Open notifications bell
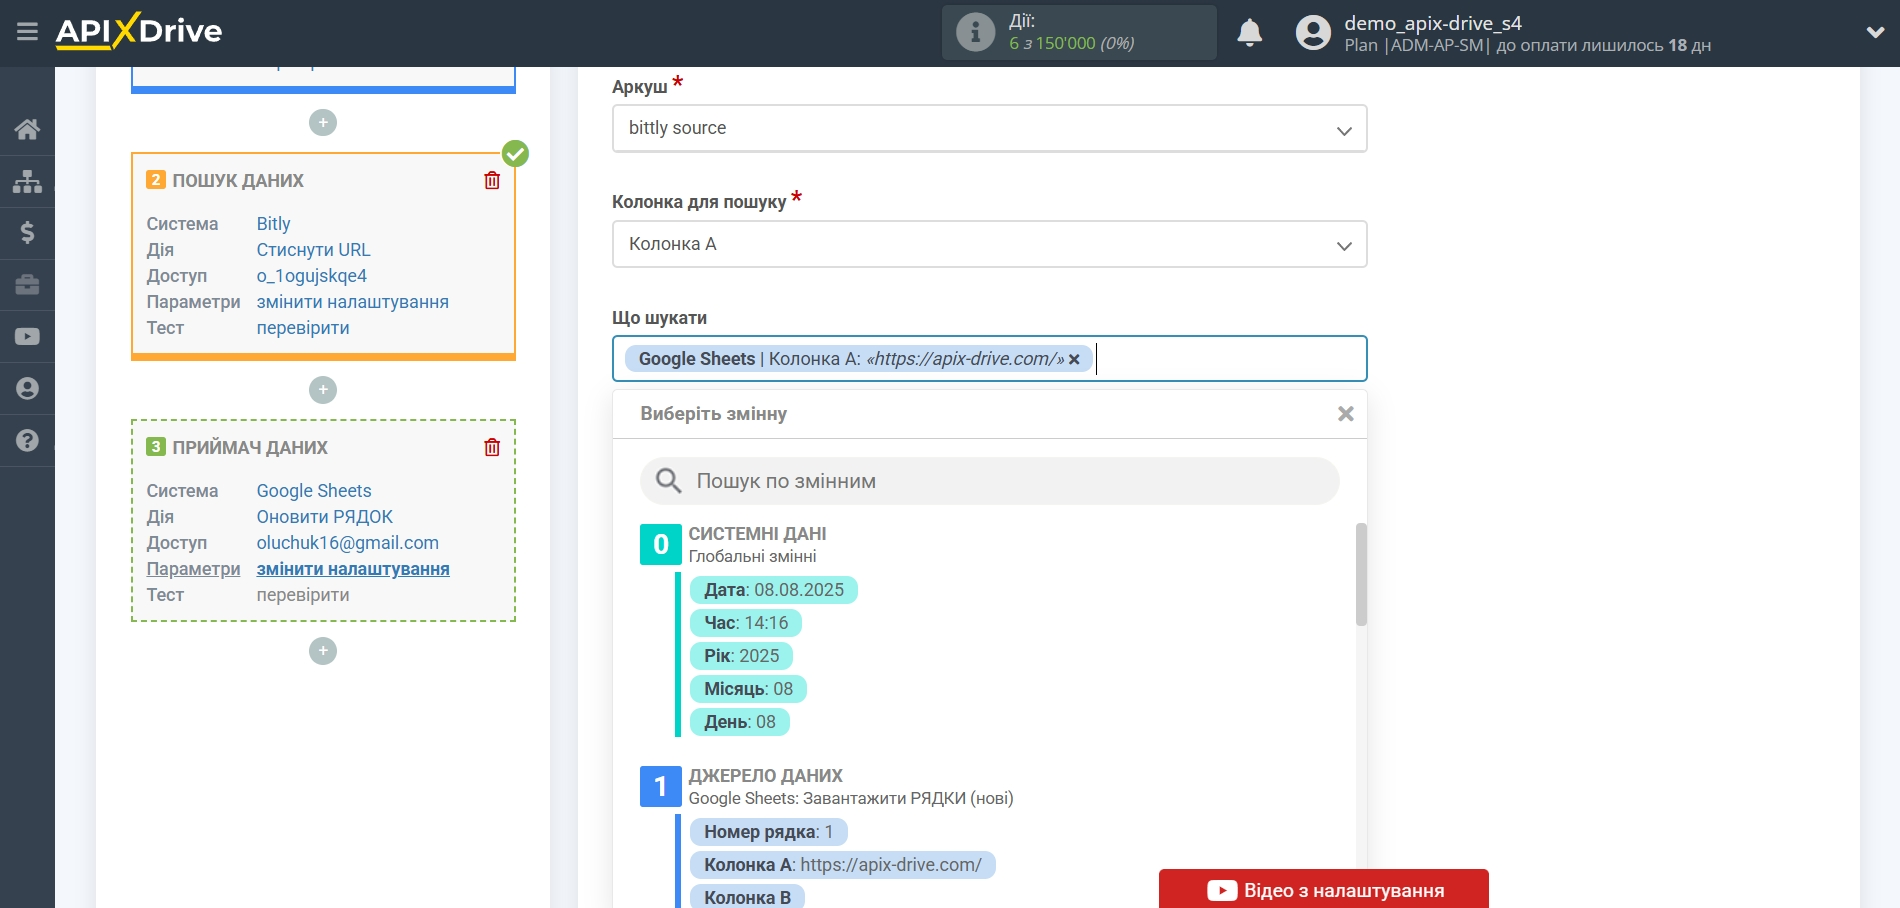Screen dimensions: 1900x908 pyautogui.click(x=1249, y=33)
